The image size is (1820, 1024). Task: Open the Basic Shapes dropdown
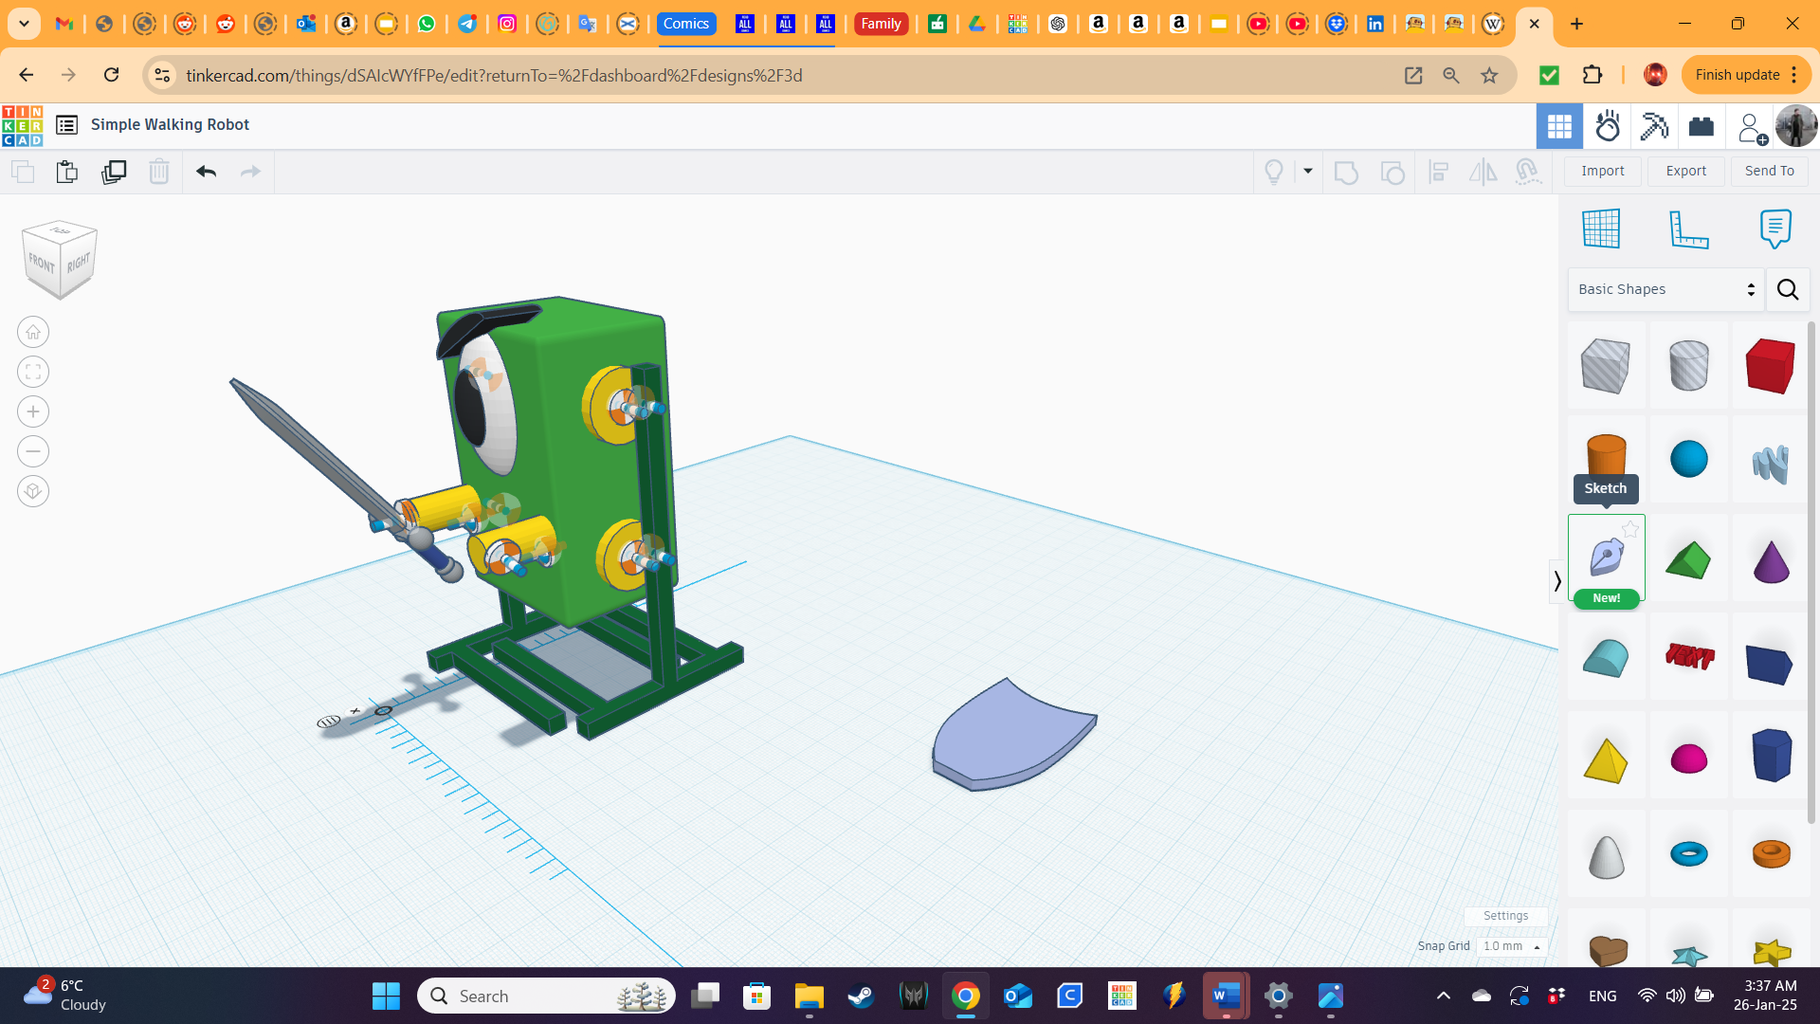[1664, 289]
